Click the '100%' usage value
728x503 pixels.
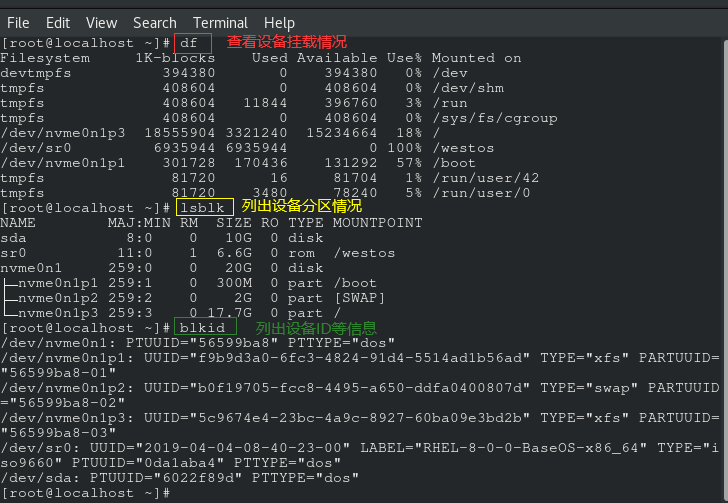(405, 148)
